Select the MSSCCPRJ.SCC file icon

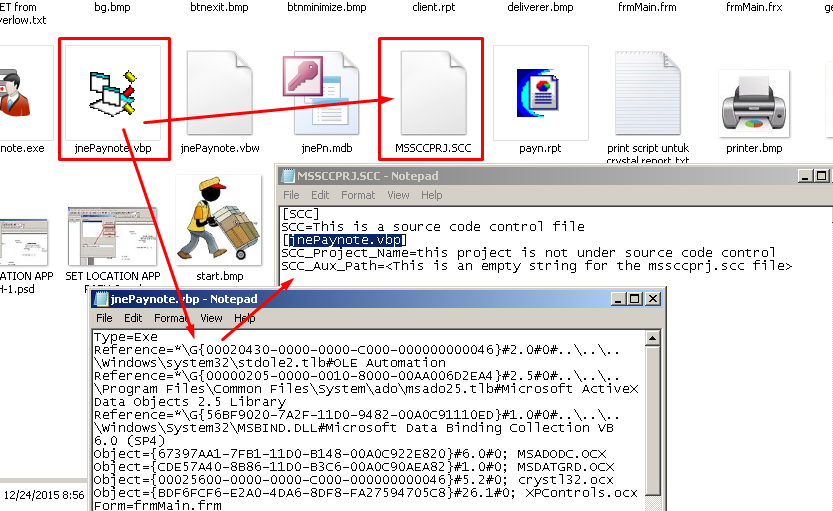coord(434,92)
